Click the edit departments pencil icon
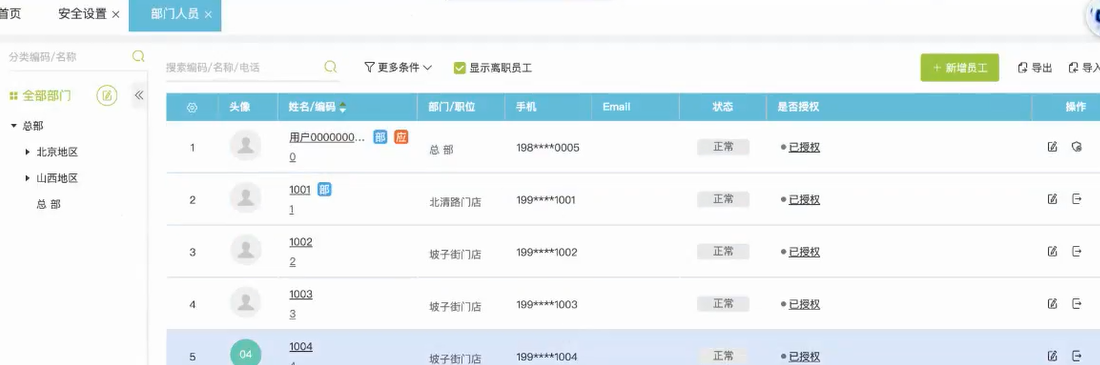 point(107,95)
